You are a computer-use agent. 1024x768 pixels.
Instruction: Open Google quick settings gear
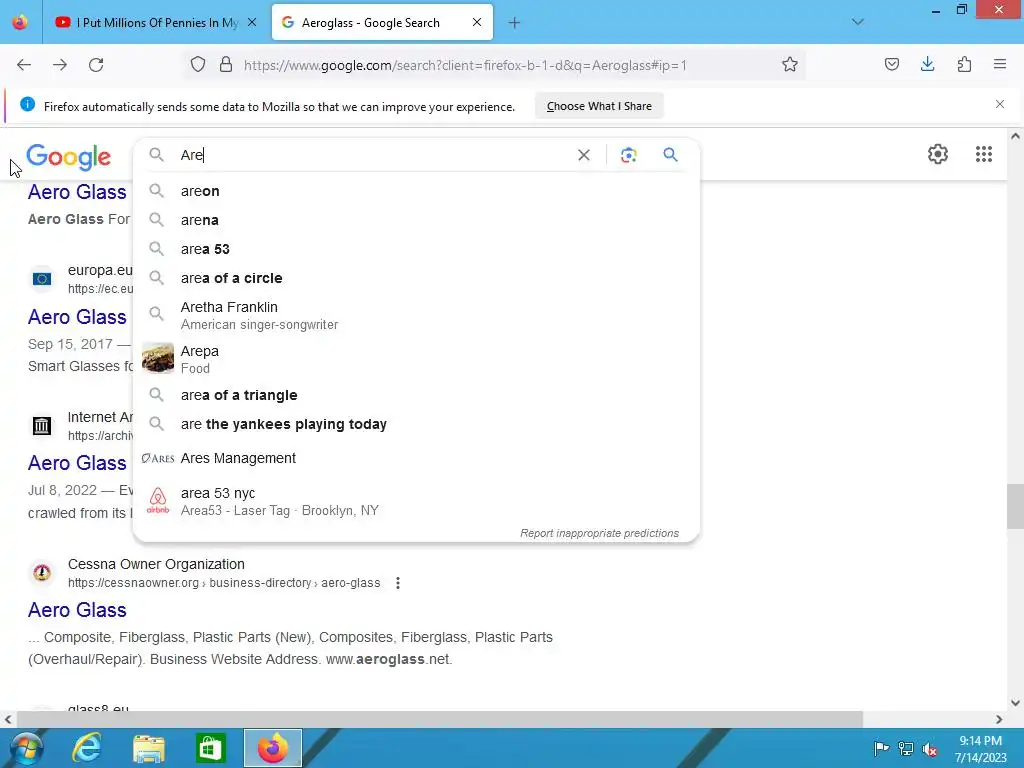938,154
